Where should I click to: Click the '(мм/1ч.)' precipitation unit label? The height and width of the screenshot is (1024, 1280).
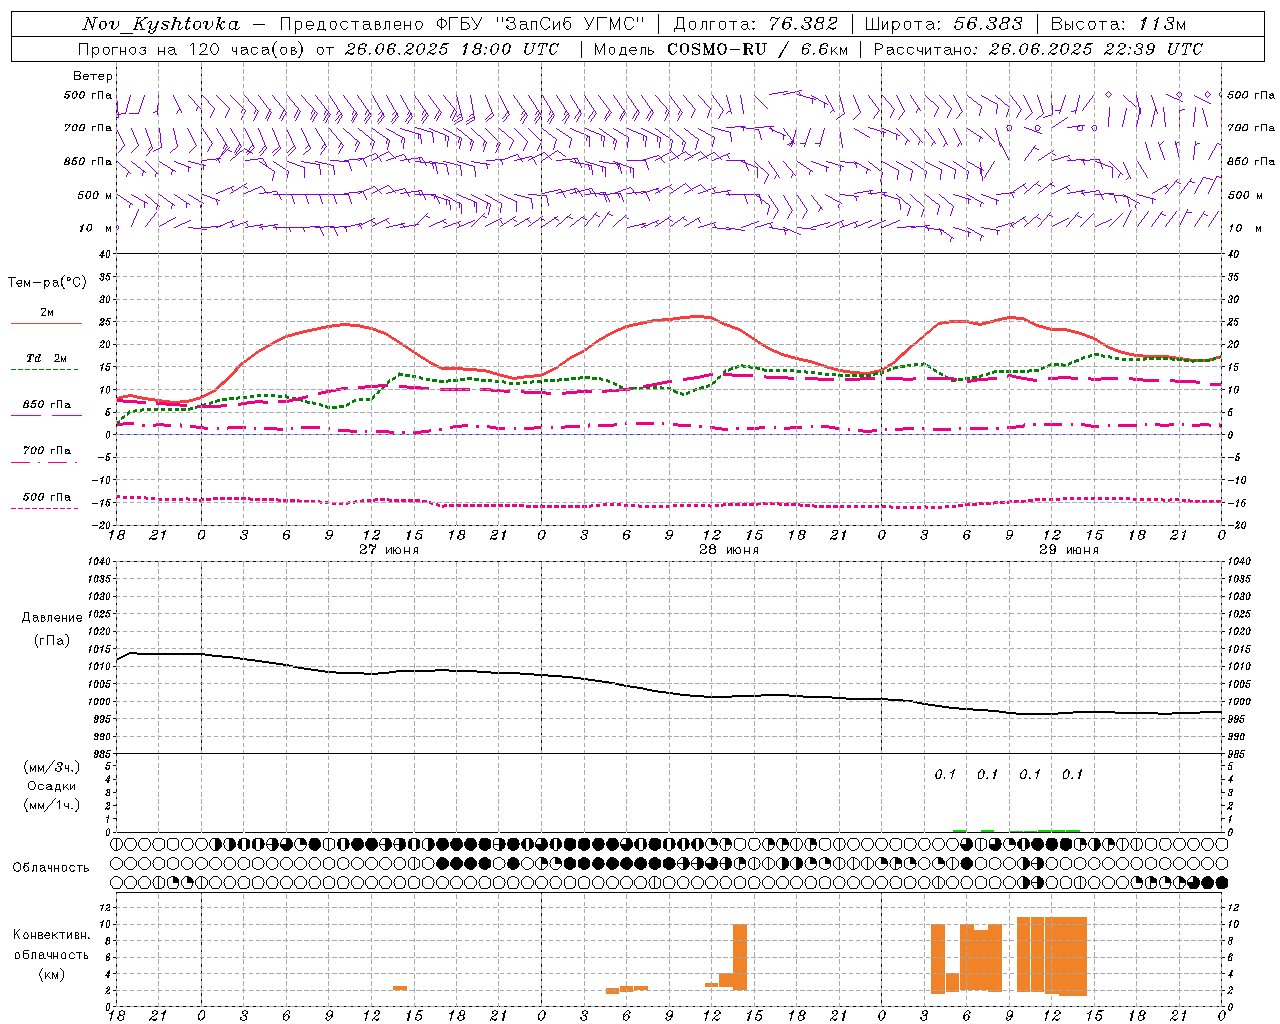(x=52, y=805)
